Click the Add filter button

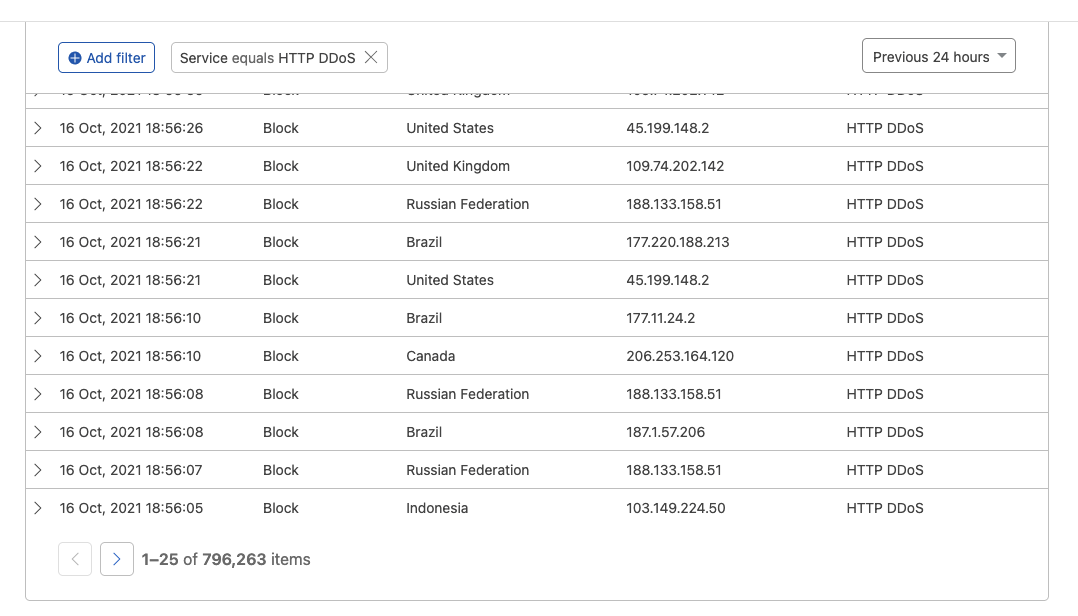[106, 58]
